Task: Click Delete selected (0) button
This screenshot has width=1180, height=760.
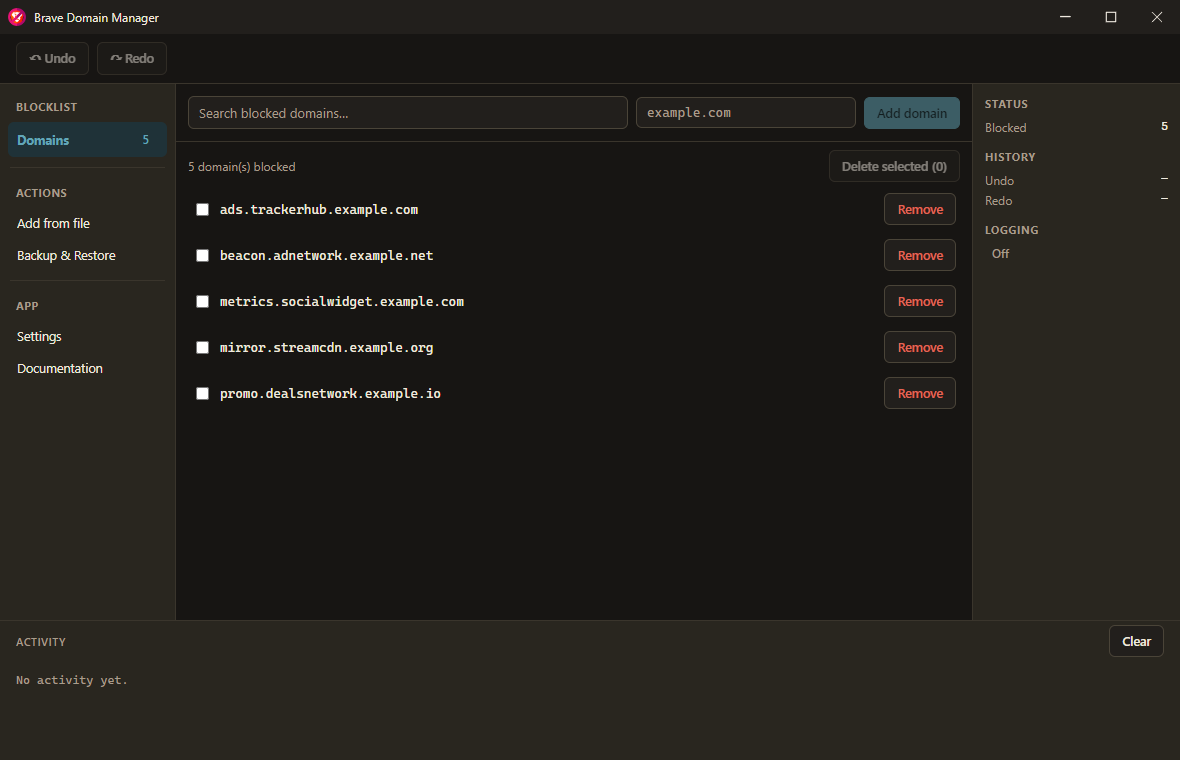Action: [x=894, y=166]
